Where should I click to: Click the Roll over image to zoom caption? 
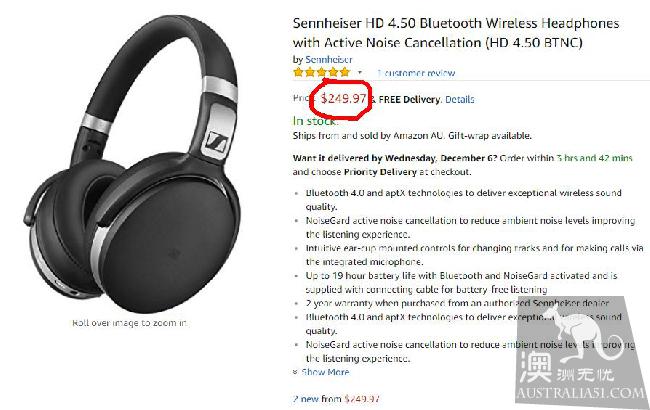click(130, 323)
